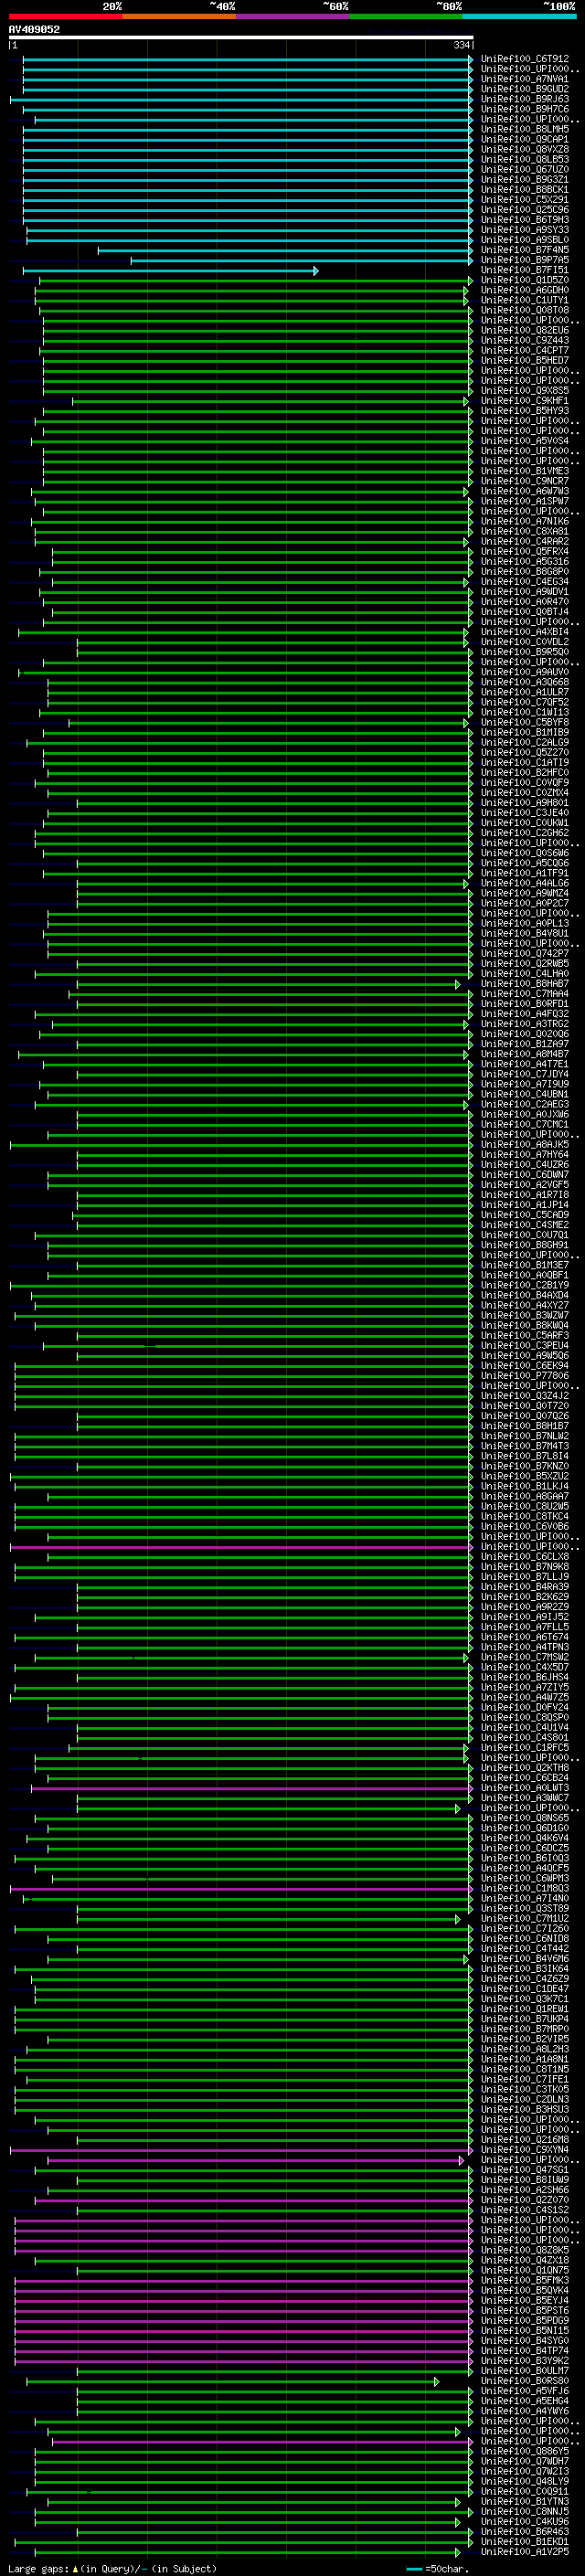Viewport: 585px width, 2576px height.
Task: Click hit label UniRef100_P77806
Action: [525, 1376]
